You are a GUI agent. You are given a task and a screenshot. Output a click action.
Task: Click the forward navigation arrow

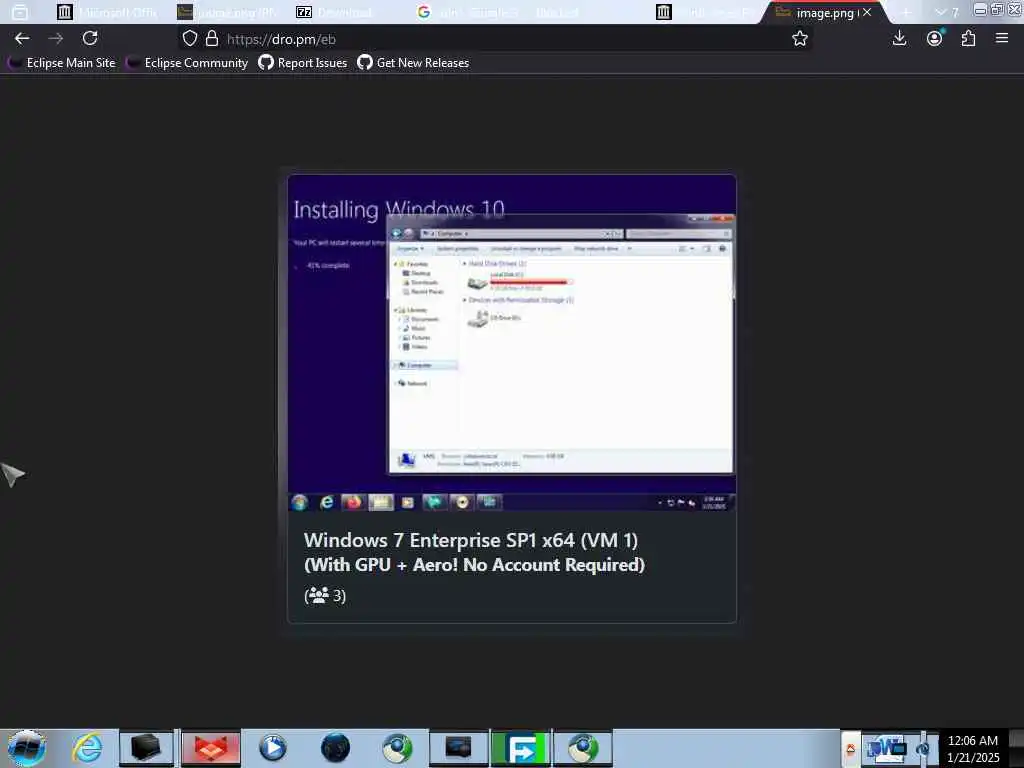coord(56,39)
